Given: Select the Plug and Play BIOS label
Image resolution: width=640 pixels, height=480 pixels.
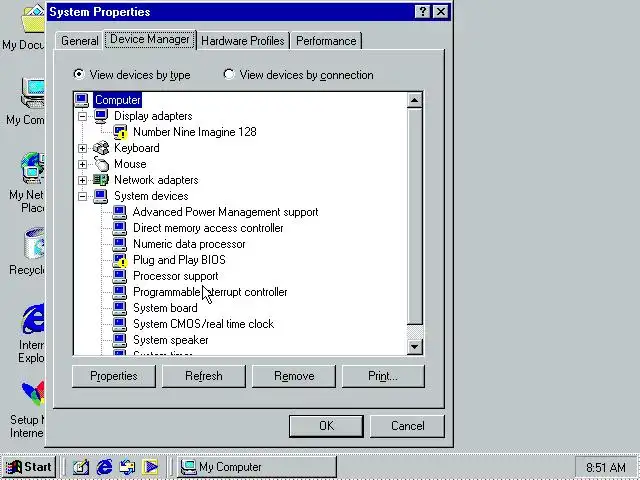Looking at the screenshot, I should tap(179, 260).
